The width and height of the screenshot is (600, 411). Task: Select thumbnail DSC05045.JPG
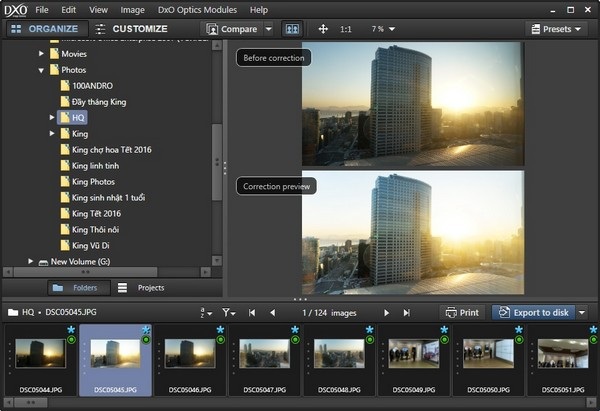pos(115,360)
